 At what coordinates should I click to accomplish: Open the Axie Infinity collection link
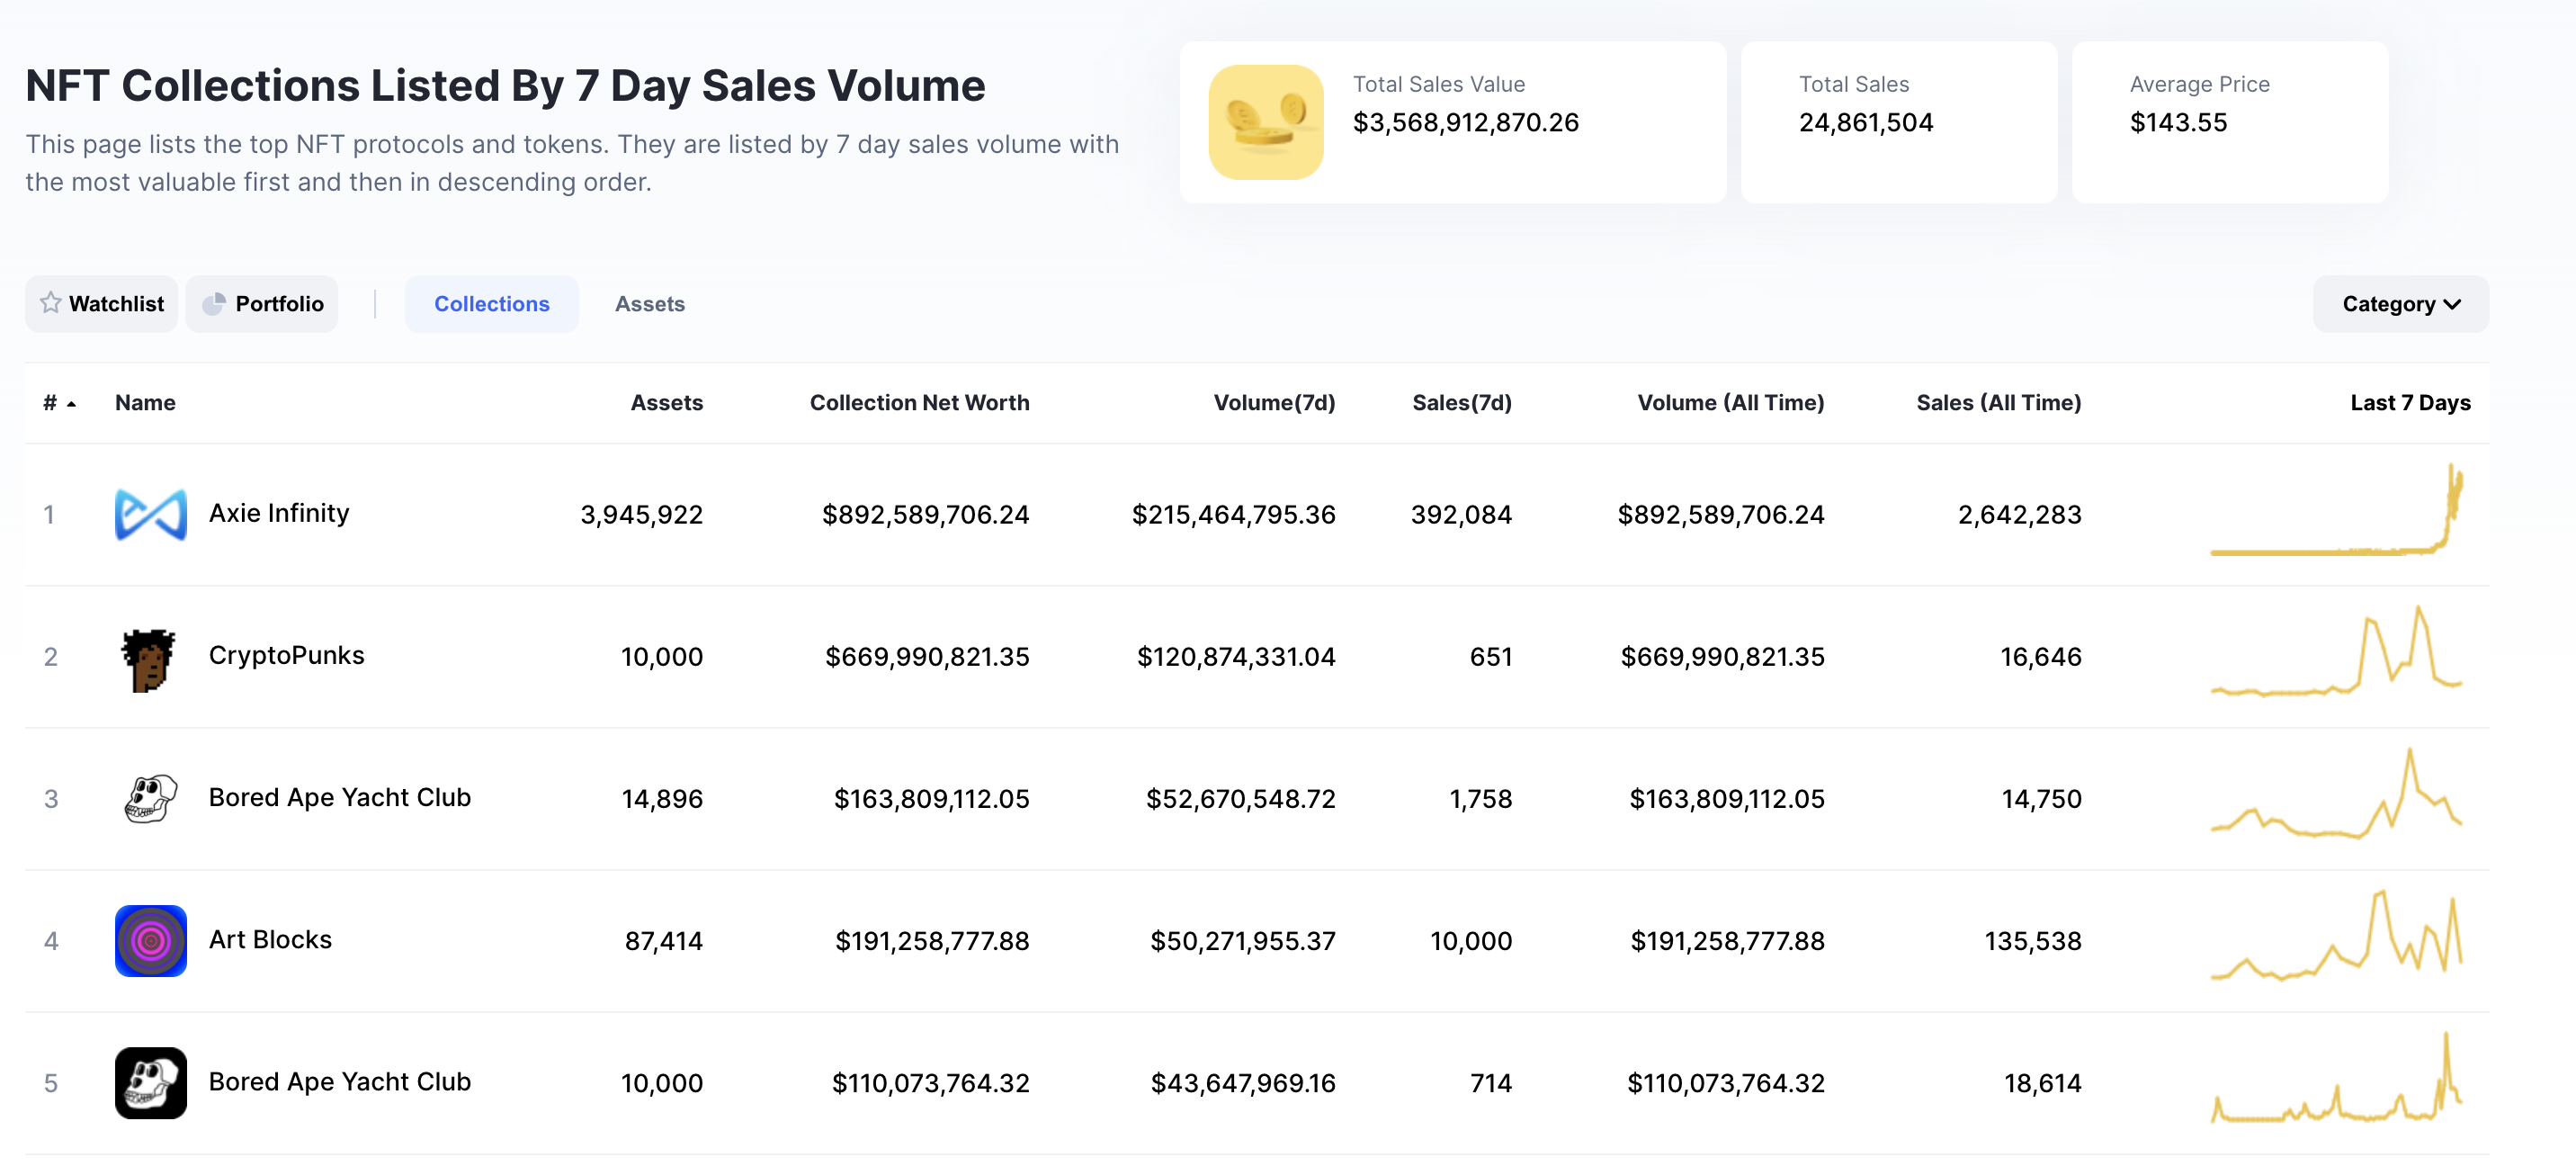point(279,513)
